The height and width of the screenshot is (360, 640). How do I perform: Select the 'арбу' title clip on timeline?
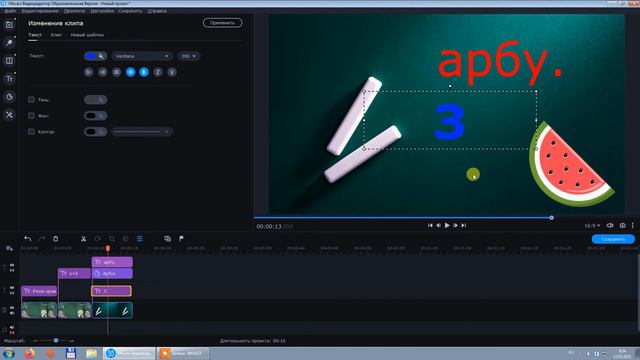coord(112,262)
